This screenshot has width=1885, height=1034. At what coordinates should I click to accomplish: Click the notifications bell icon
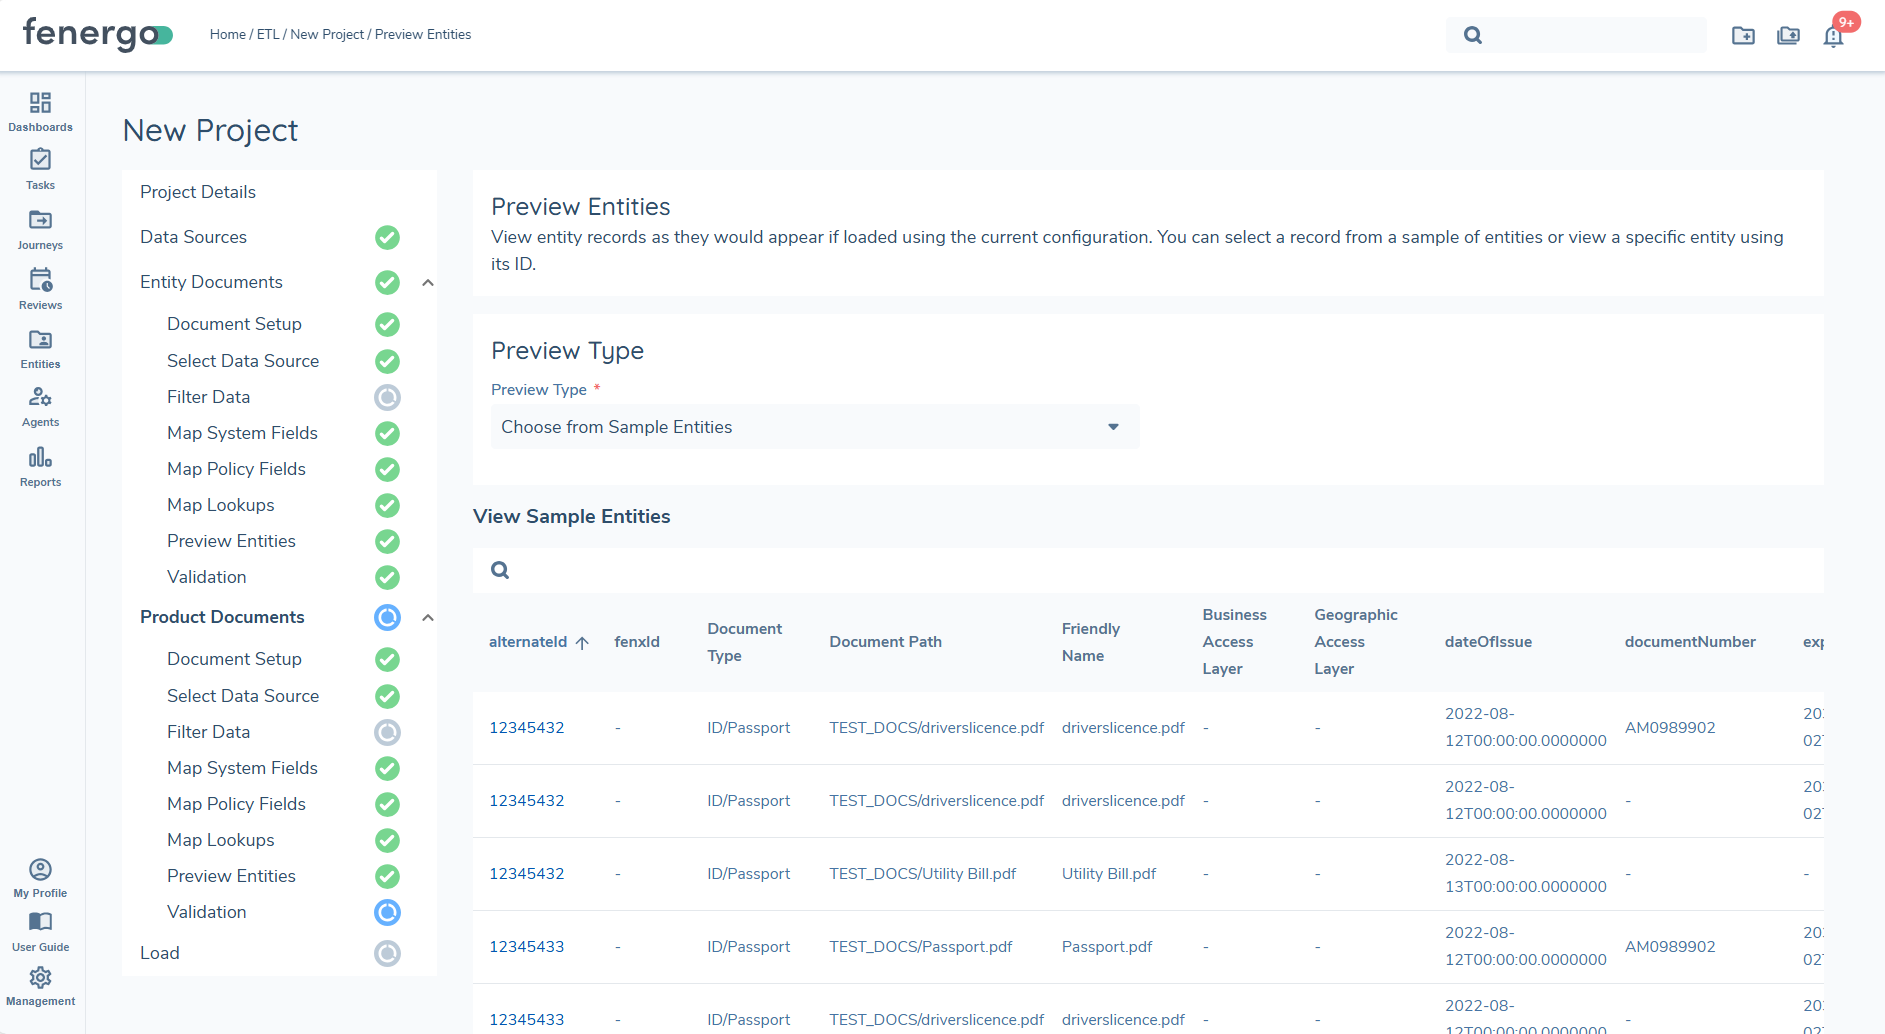[1833, 36]
